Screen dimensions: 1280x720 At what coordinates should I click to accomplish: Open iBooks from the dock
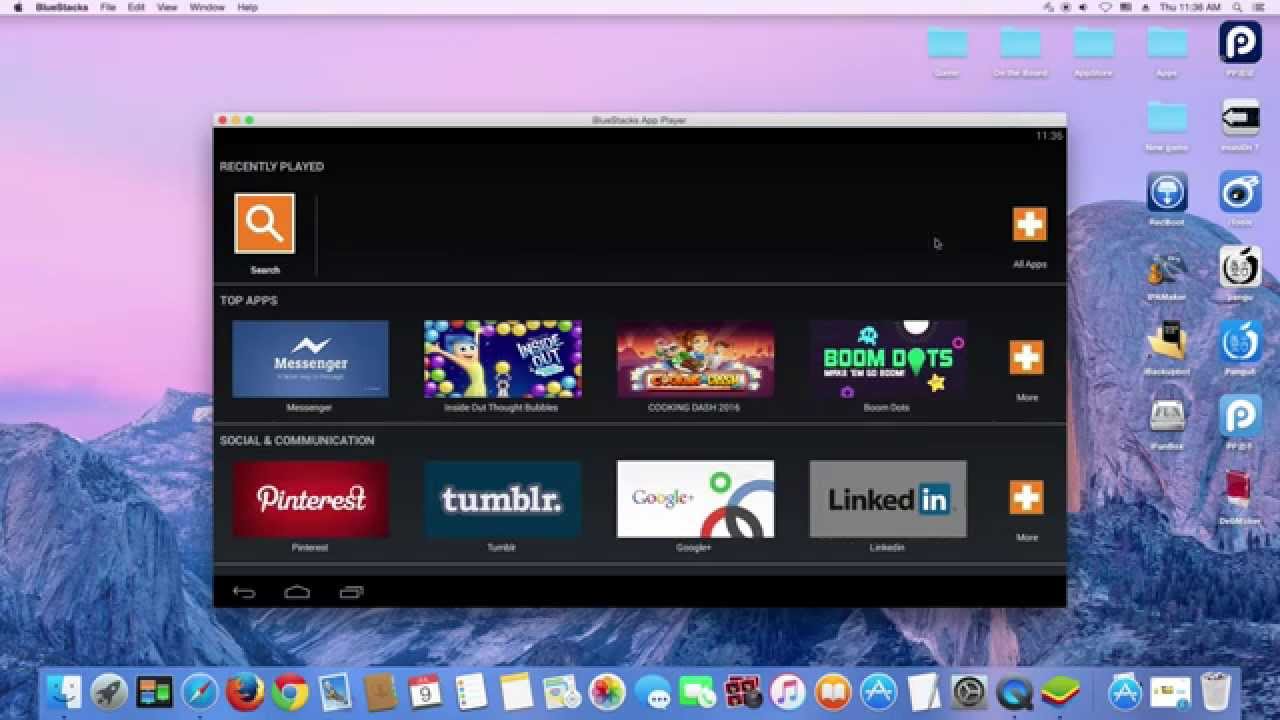pos(833,692)
